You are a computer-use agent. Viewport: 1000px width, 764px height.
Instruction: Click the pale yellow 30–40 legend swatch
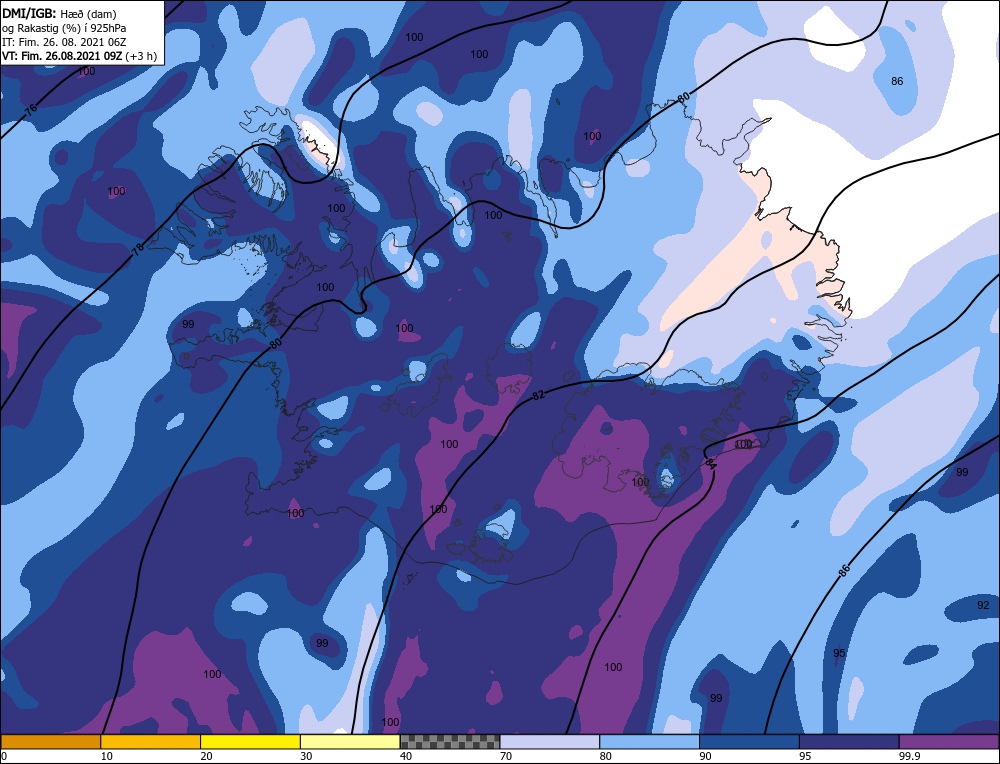pyautogui.click(x=350, y=741)
